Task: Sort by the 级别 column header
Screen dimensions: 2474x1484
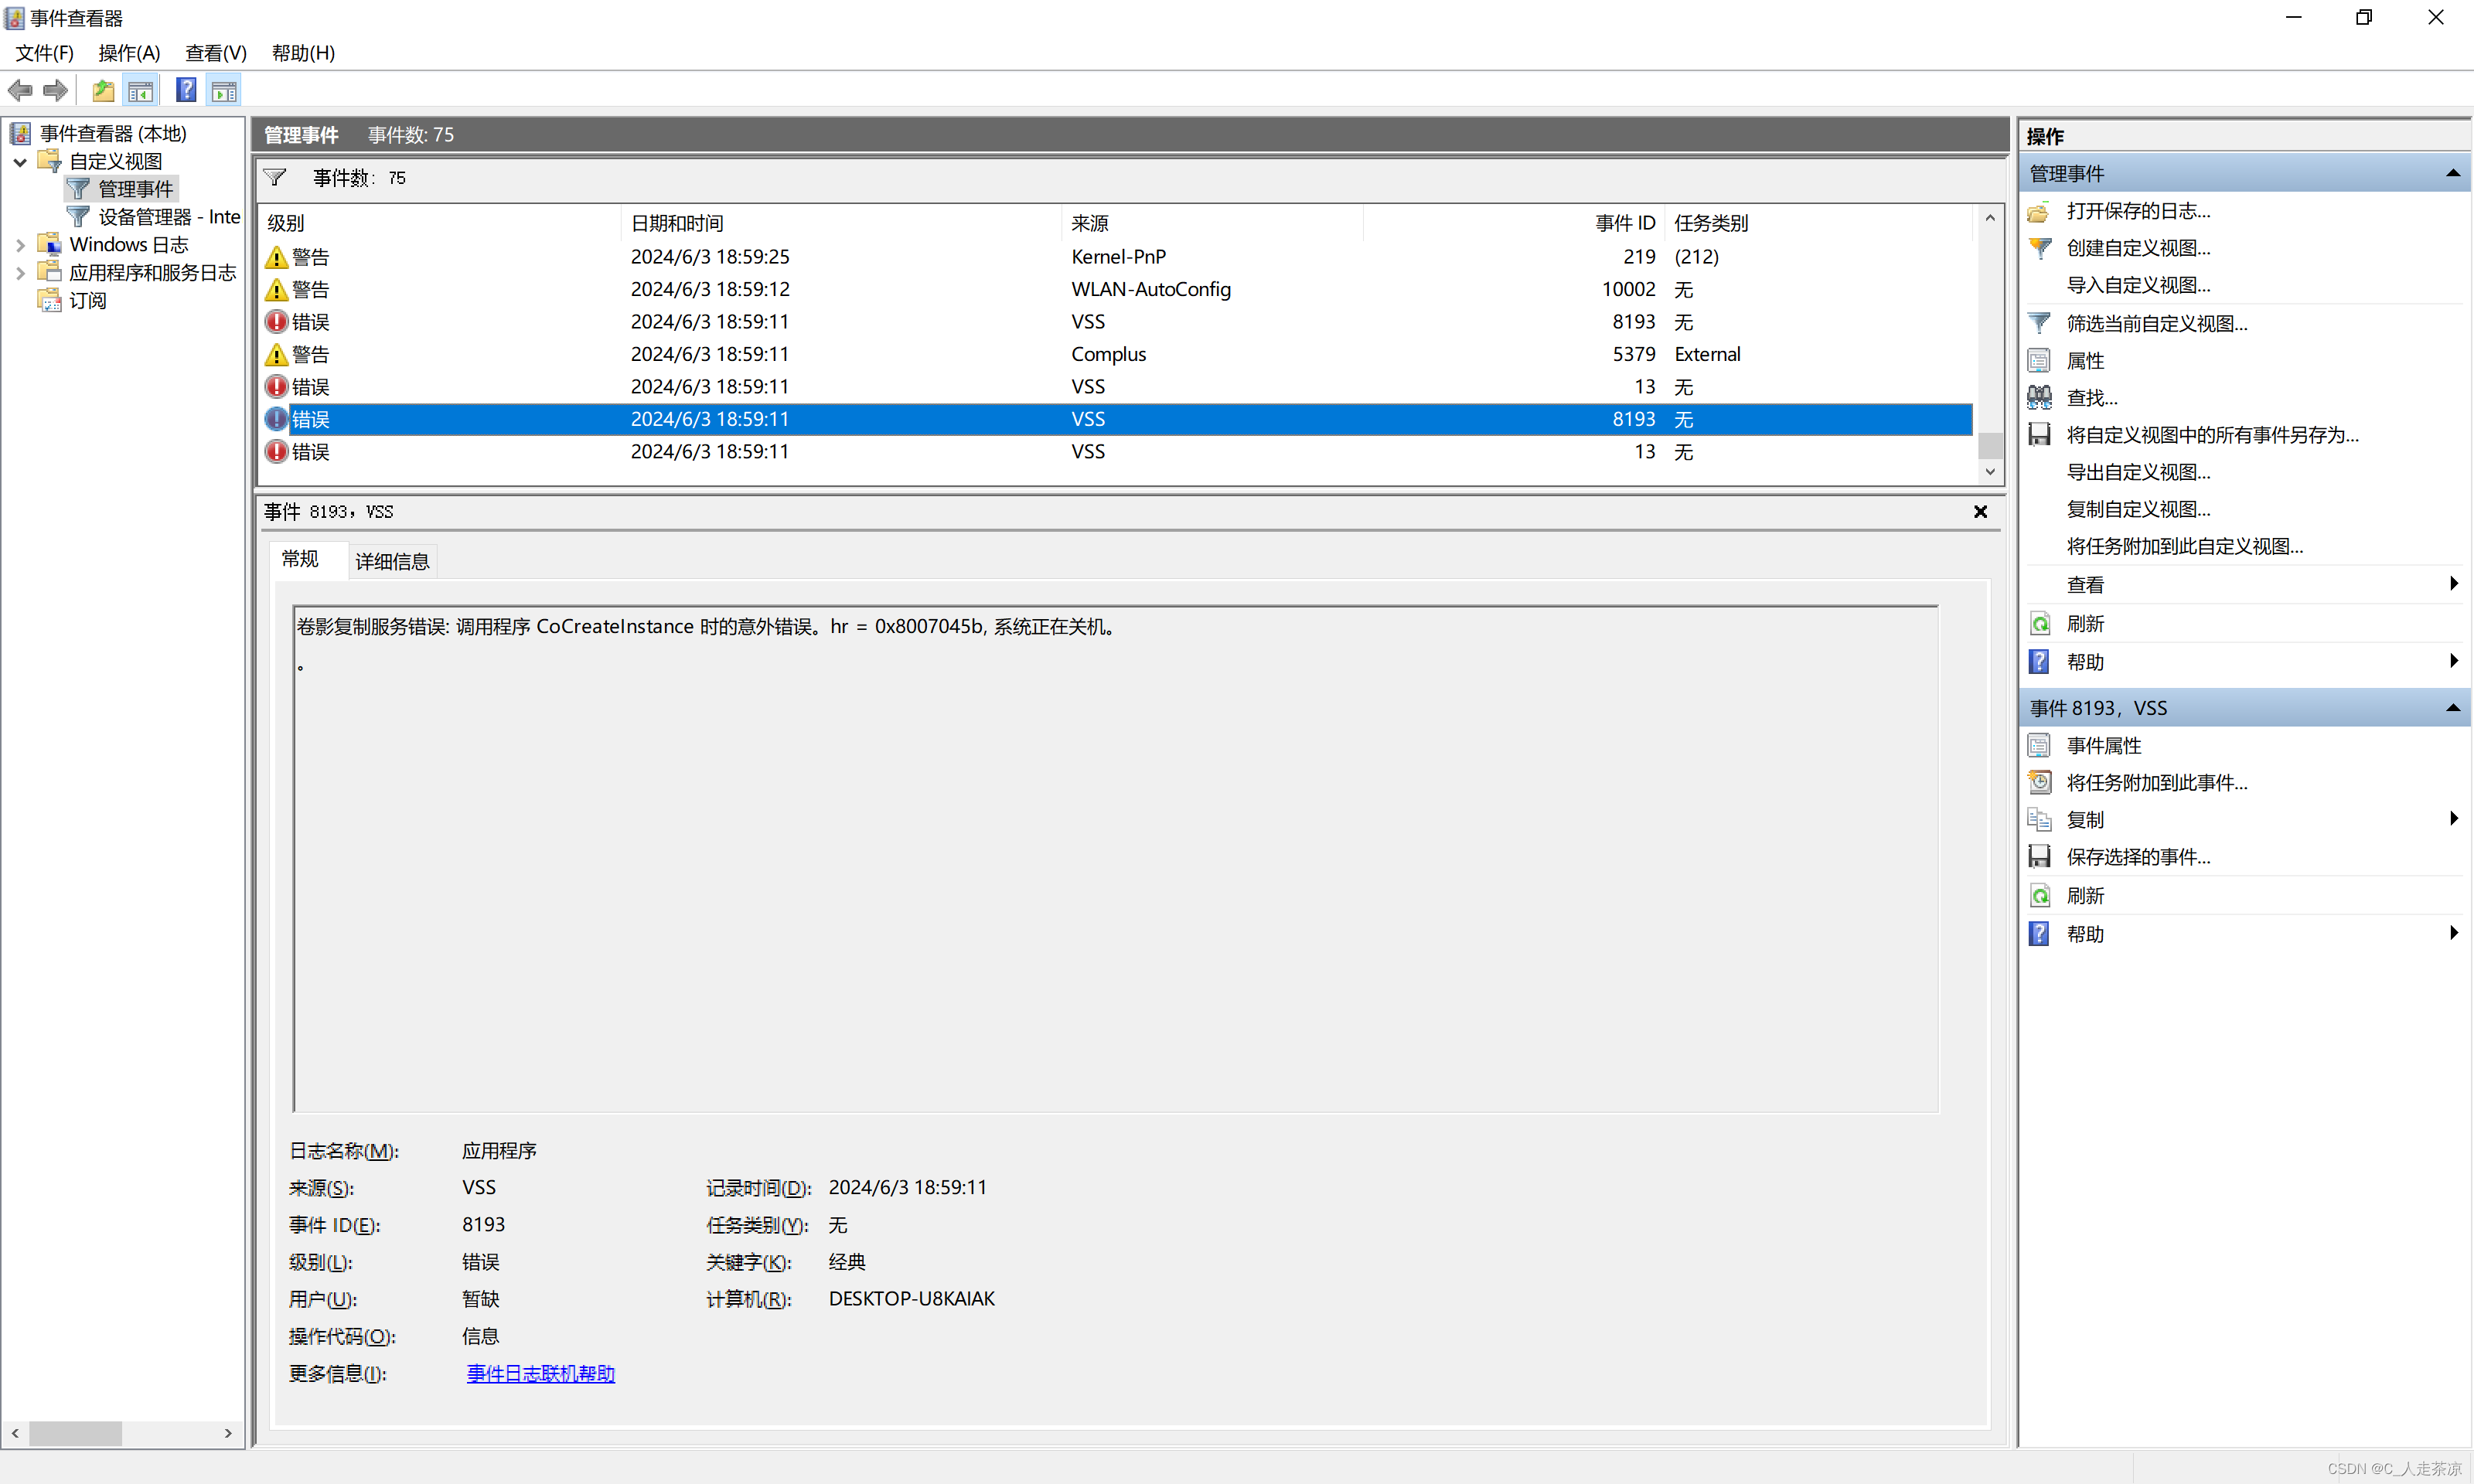Action: [x=440, y=223]
